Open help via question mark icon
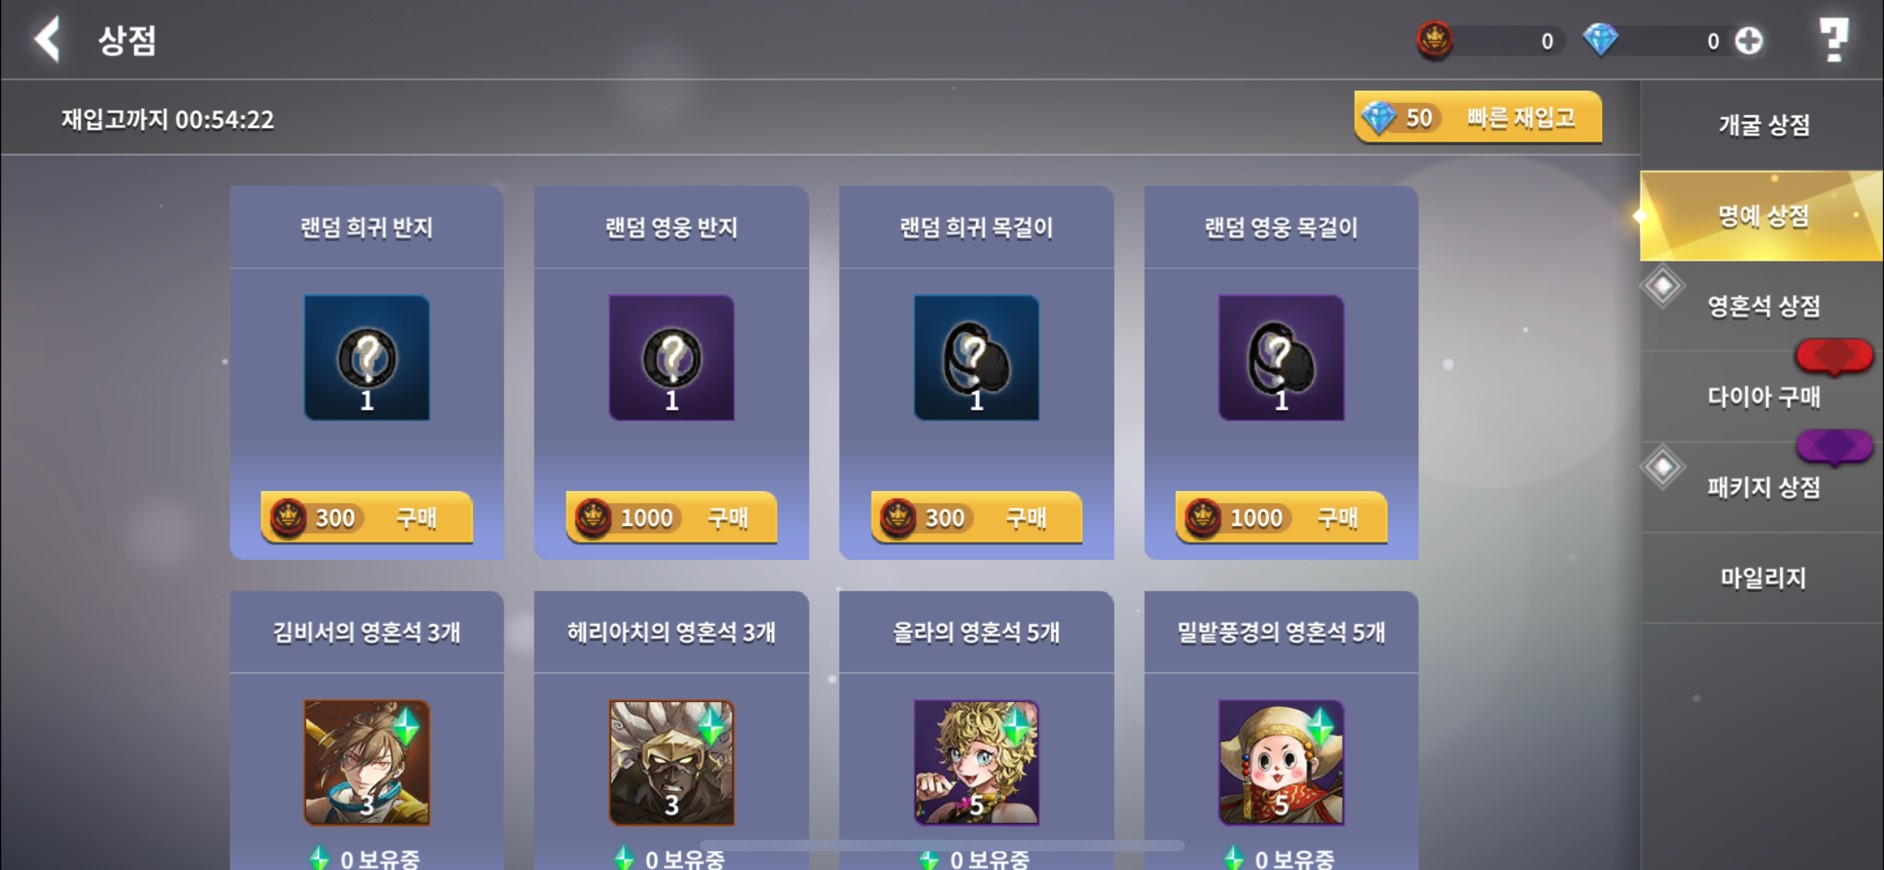 coord(1833,40)
